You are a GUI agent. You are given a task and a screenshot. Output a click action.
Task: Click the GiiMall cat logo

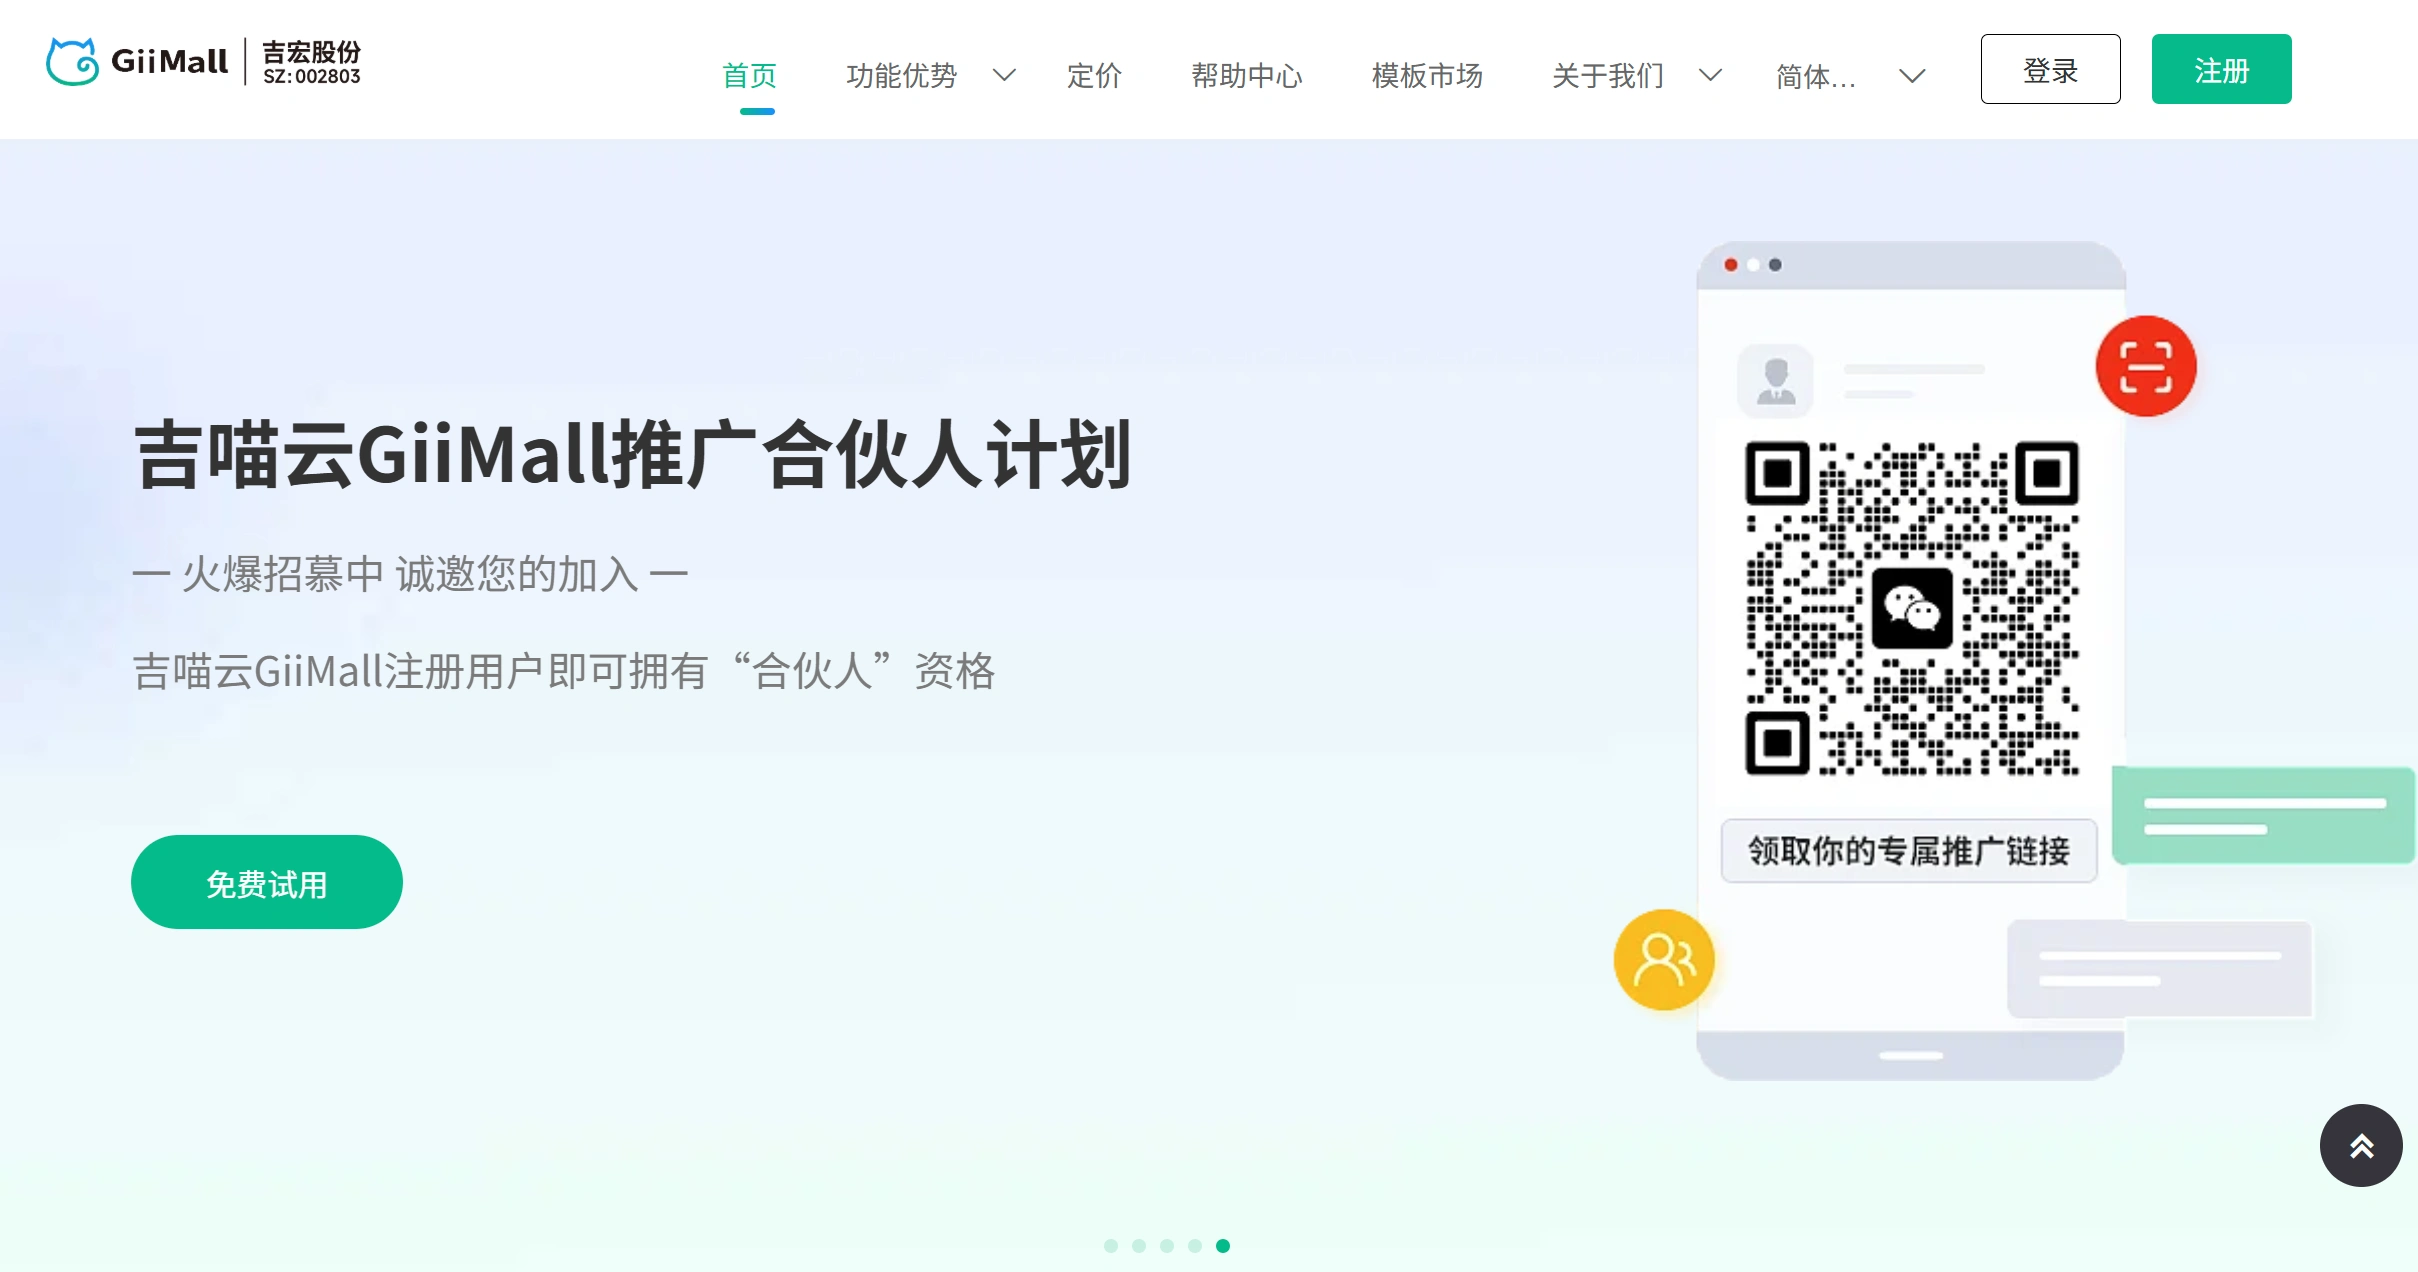(x=72, y=62)
